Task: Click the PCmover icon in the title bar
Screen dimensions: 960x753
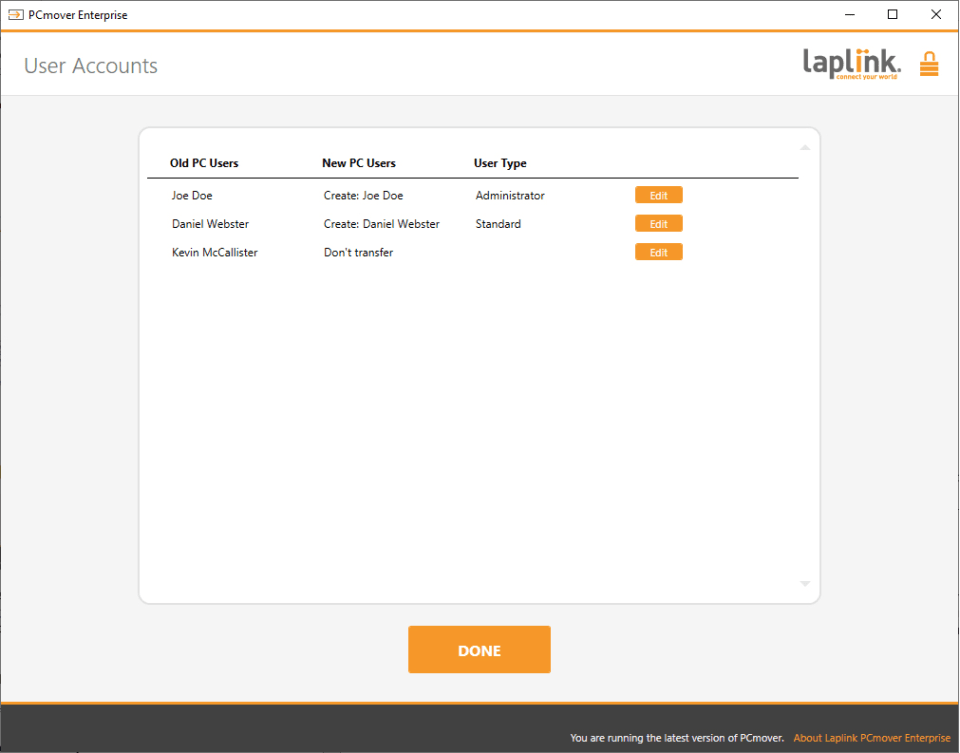Action: 15,15
